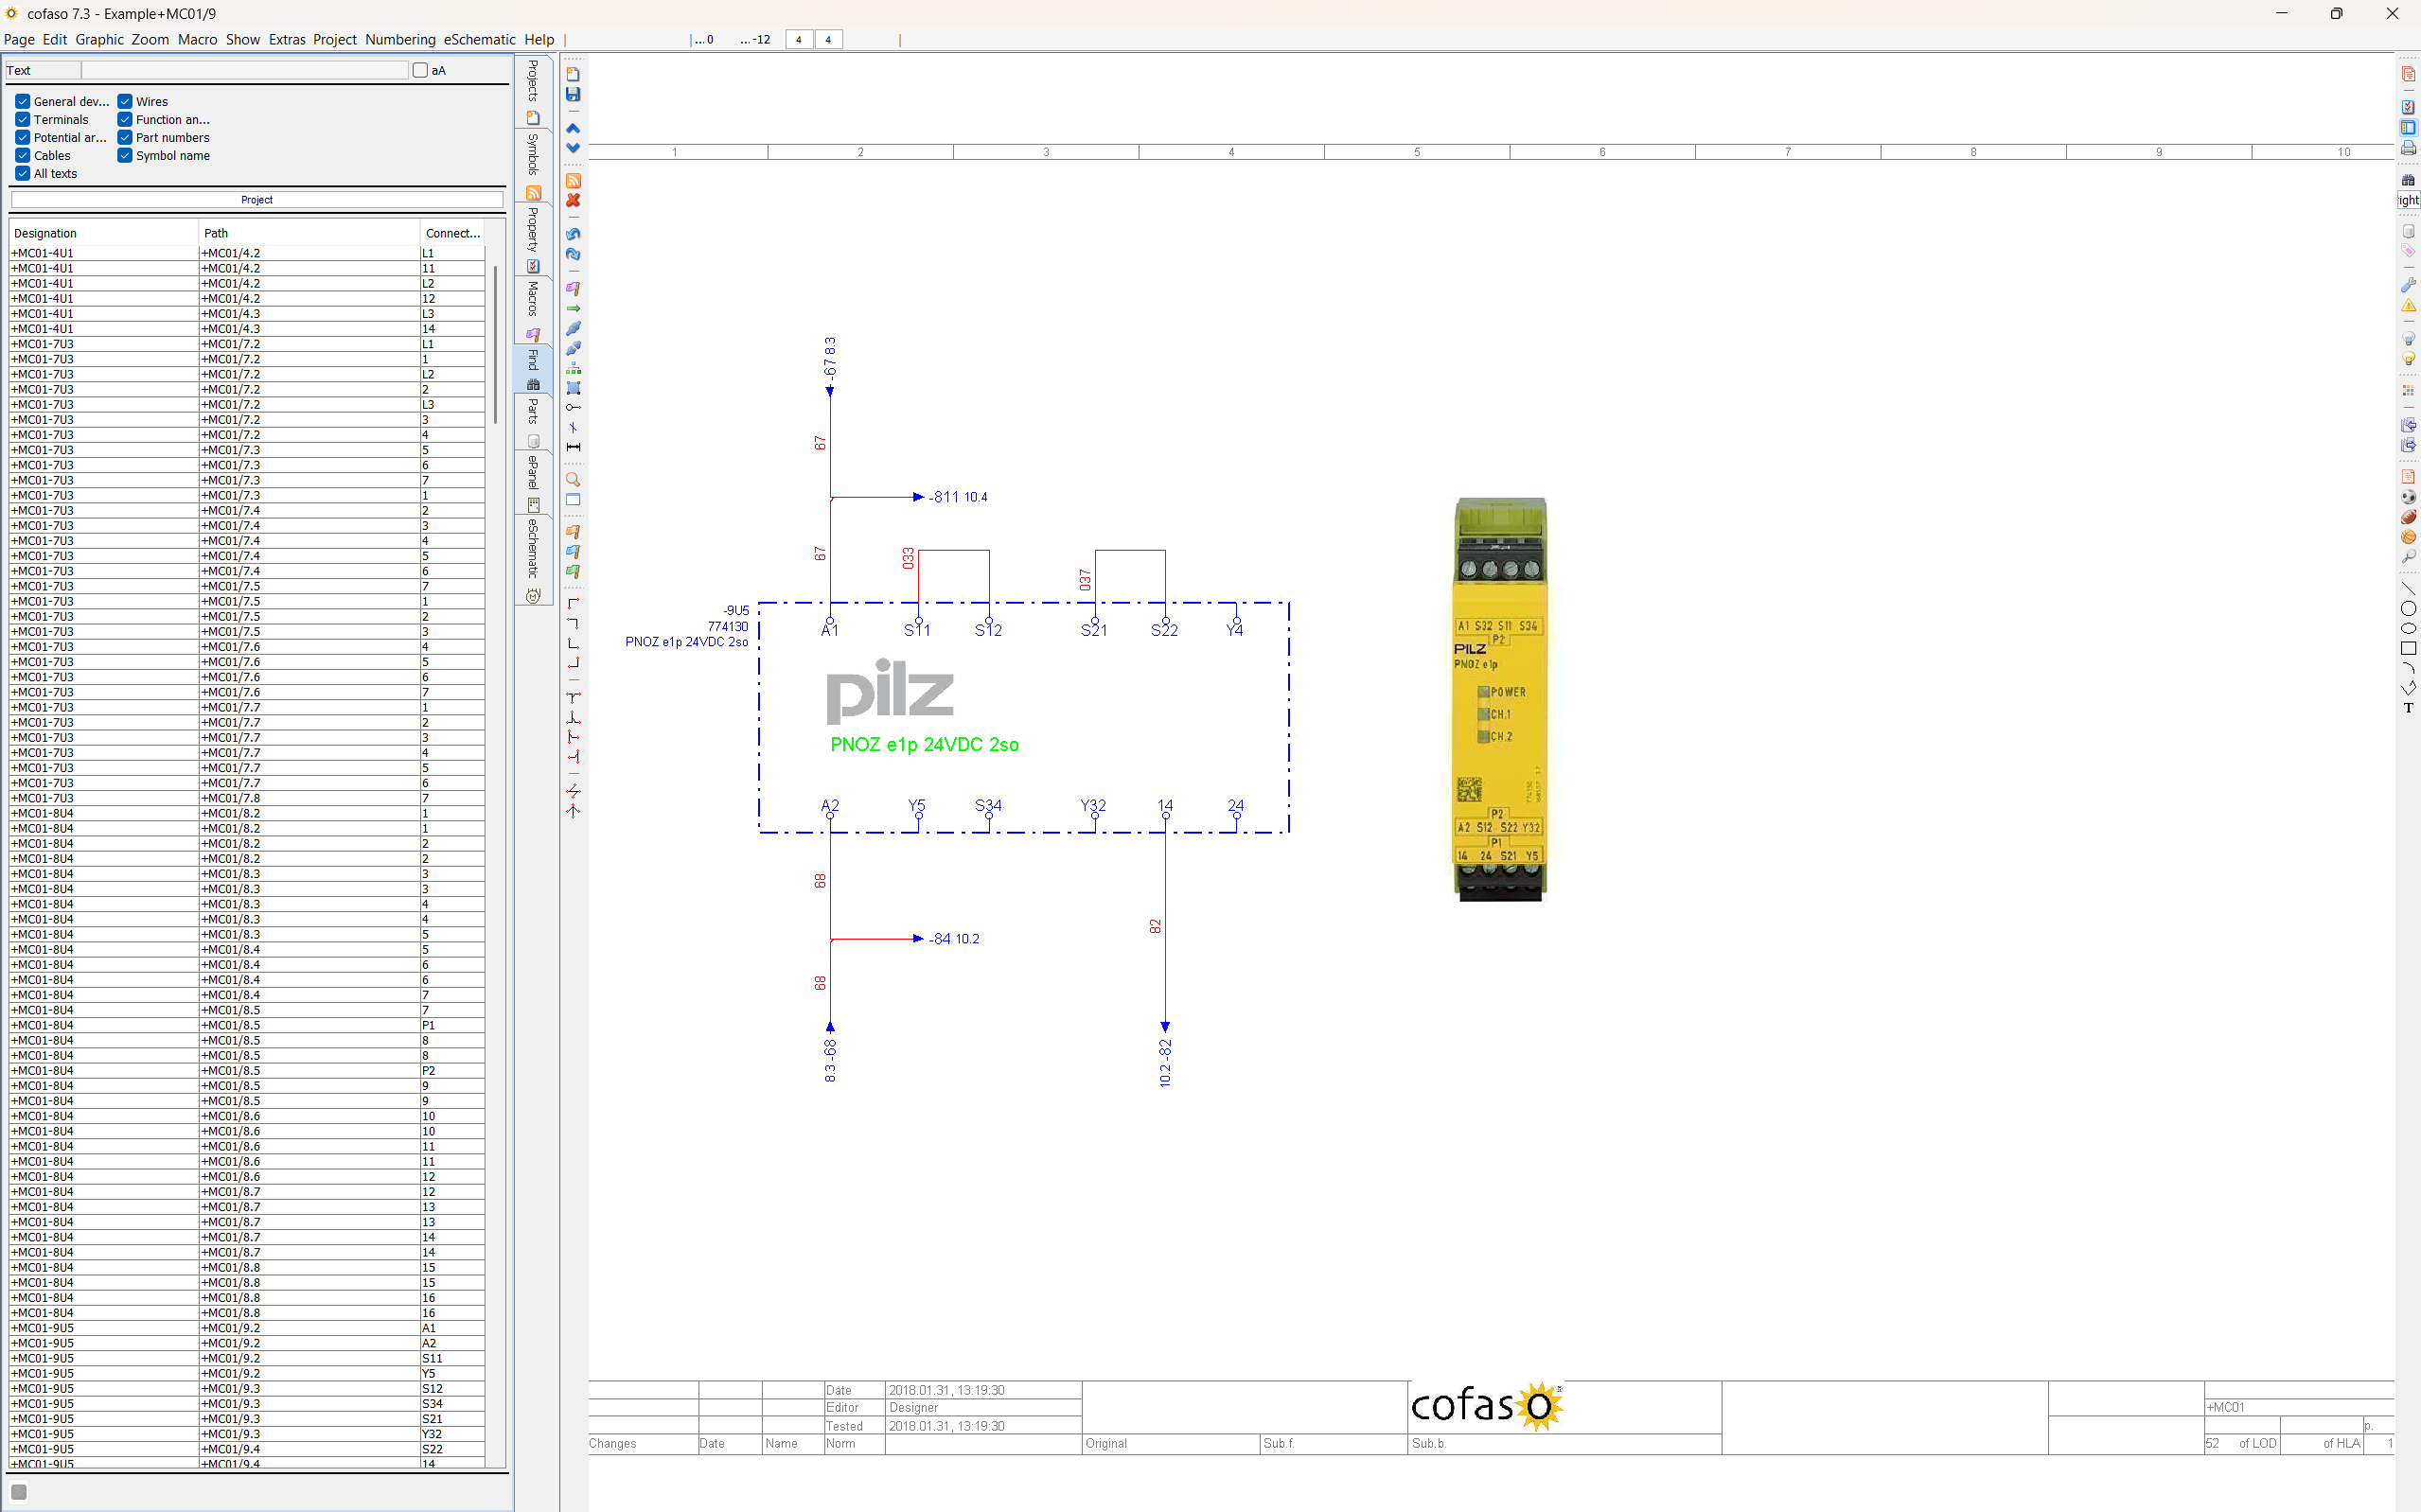Click the green hierarchy structure icon
Image resolution: width=2421 pixels, height=1512 pixels.
point(573,368)
